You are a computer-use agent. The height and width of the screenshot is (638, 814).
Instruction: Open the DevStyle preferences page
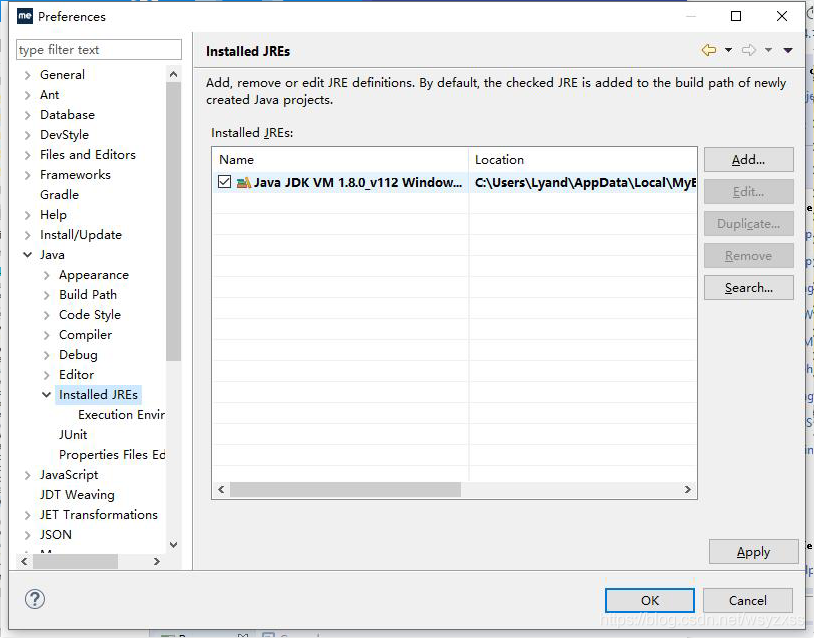[64, 134]
